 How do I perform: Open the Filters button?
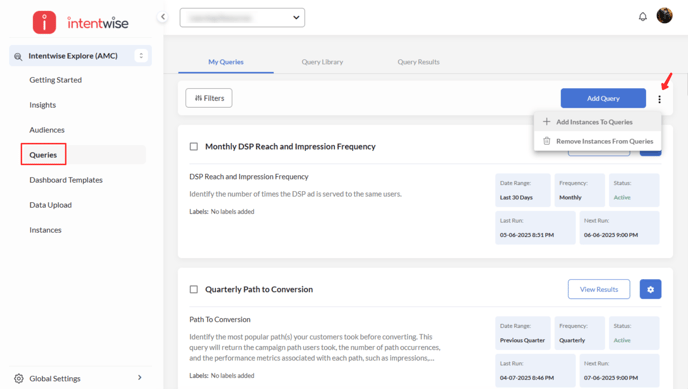click(x=209, y=98)
